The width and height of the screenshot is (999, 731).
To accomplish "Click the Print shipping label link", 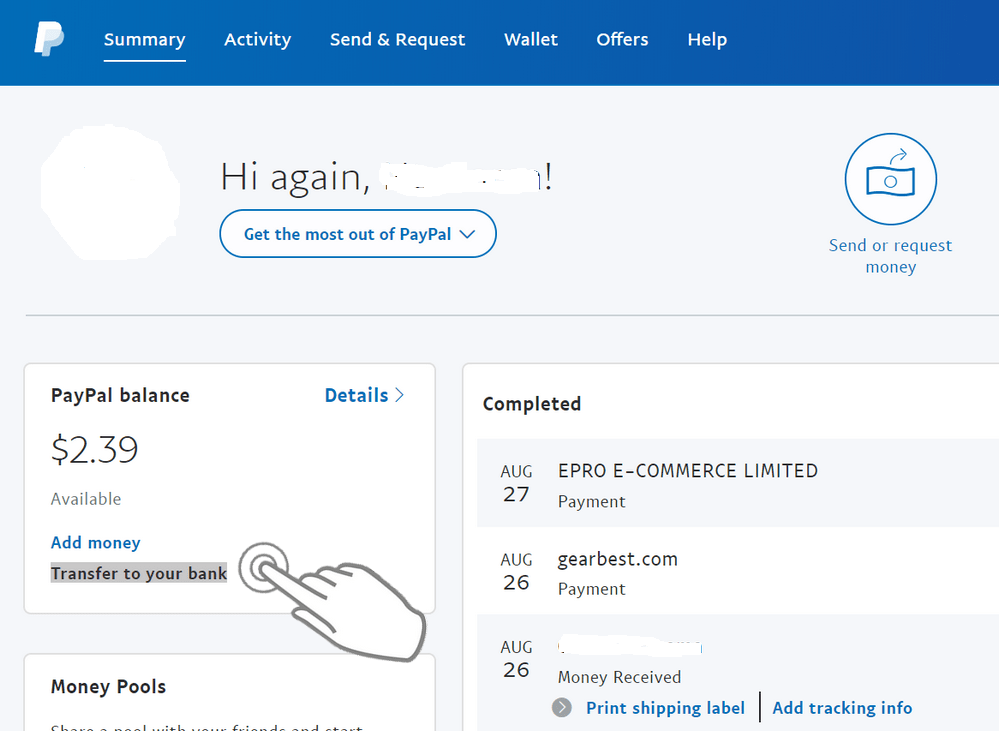I will [665, 708].
